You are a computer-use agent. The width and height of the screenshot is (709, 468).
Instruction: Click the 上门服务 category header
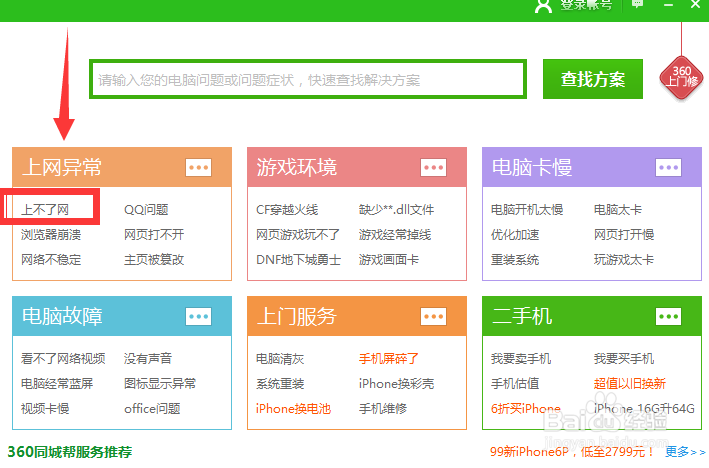(x=357, y=316)
